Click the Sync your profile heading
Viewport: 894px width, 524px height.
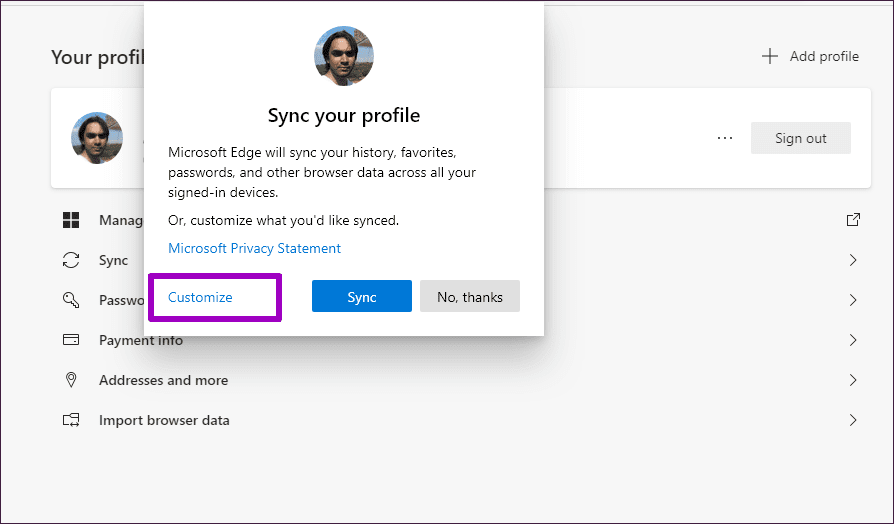pyautogui.click(x=344, y=115)
